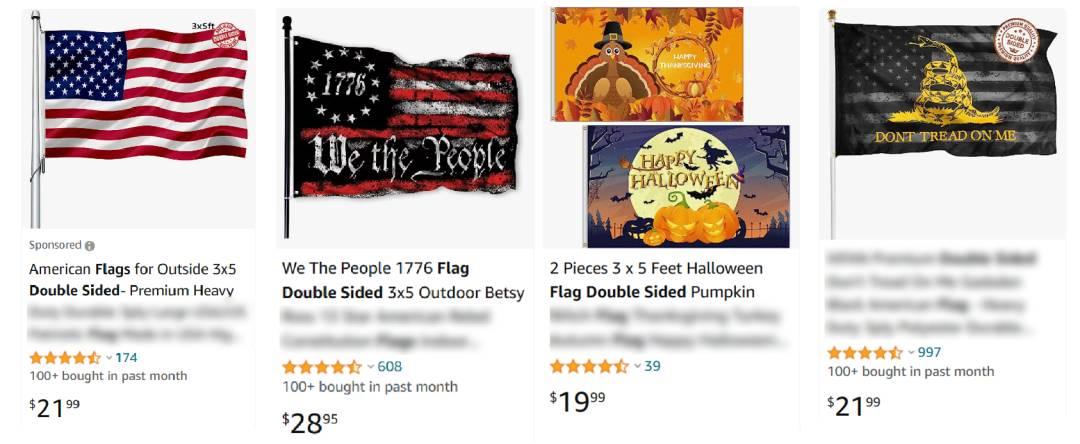Expand rating breakdown chevron beside 39

coord(638,366)
